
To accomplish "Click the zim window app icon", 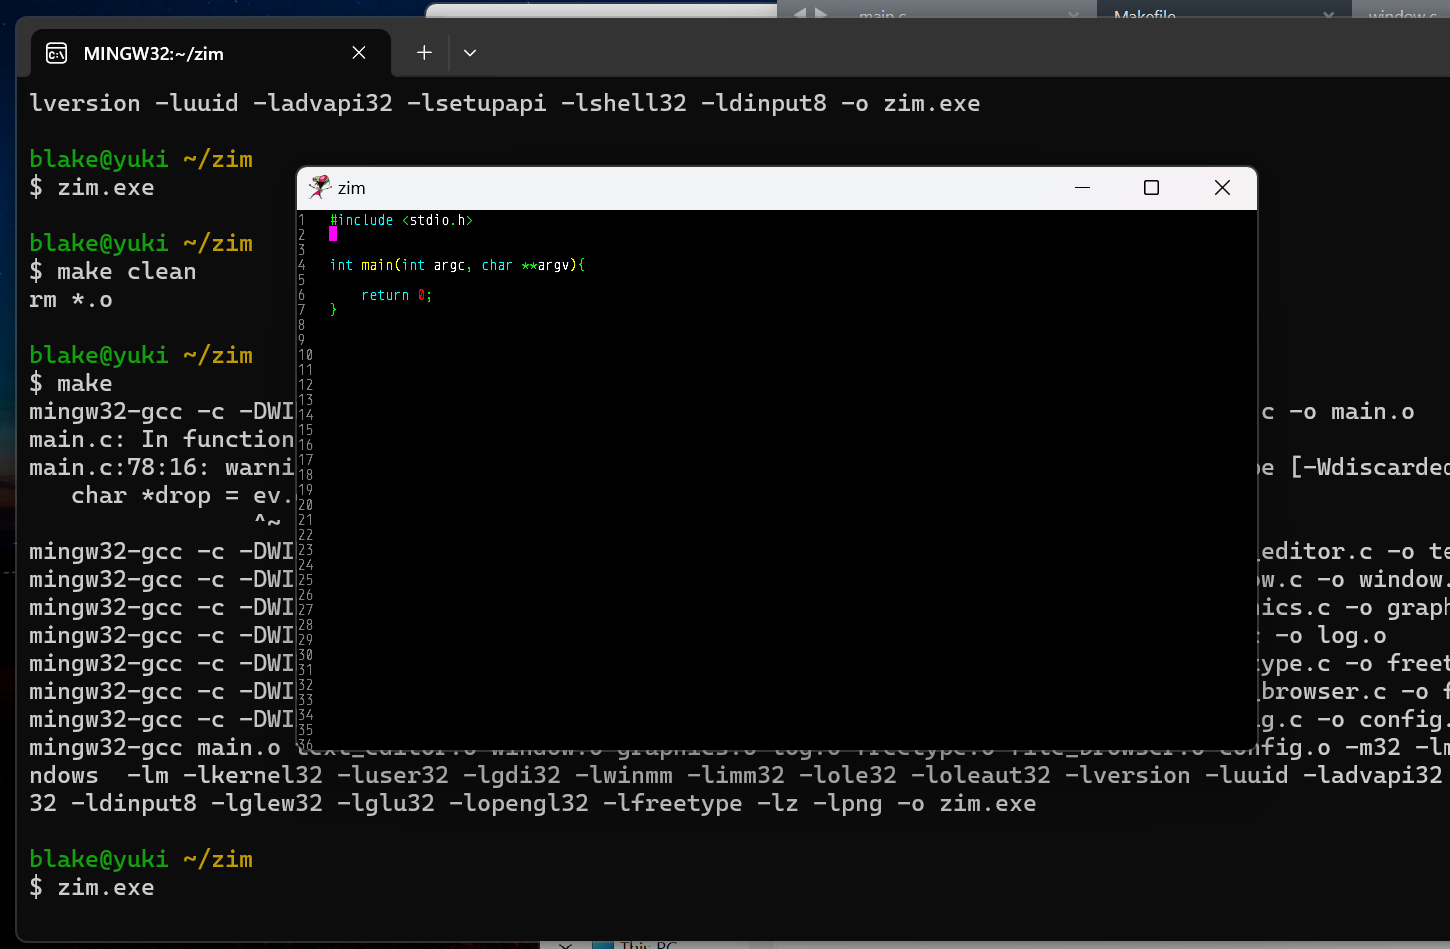I will point(320,187).
